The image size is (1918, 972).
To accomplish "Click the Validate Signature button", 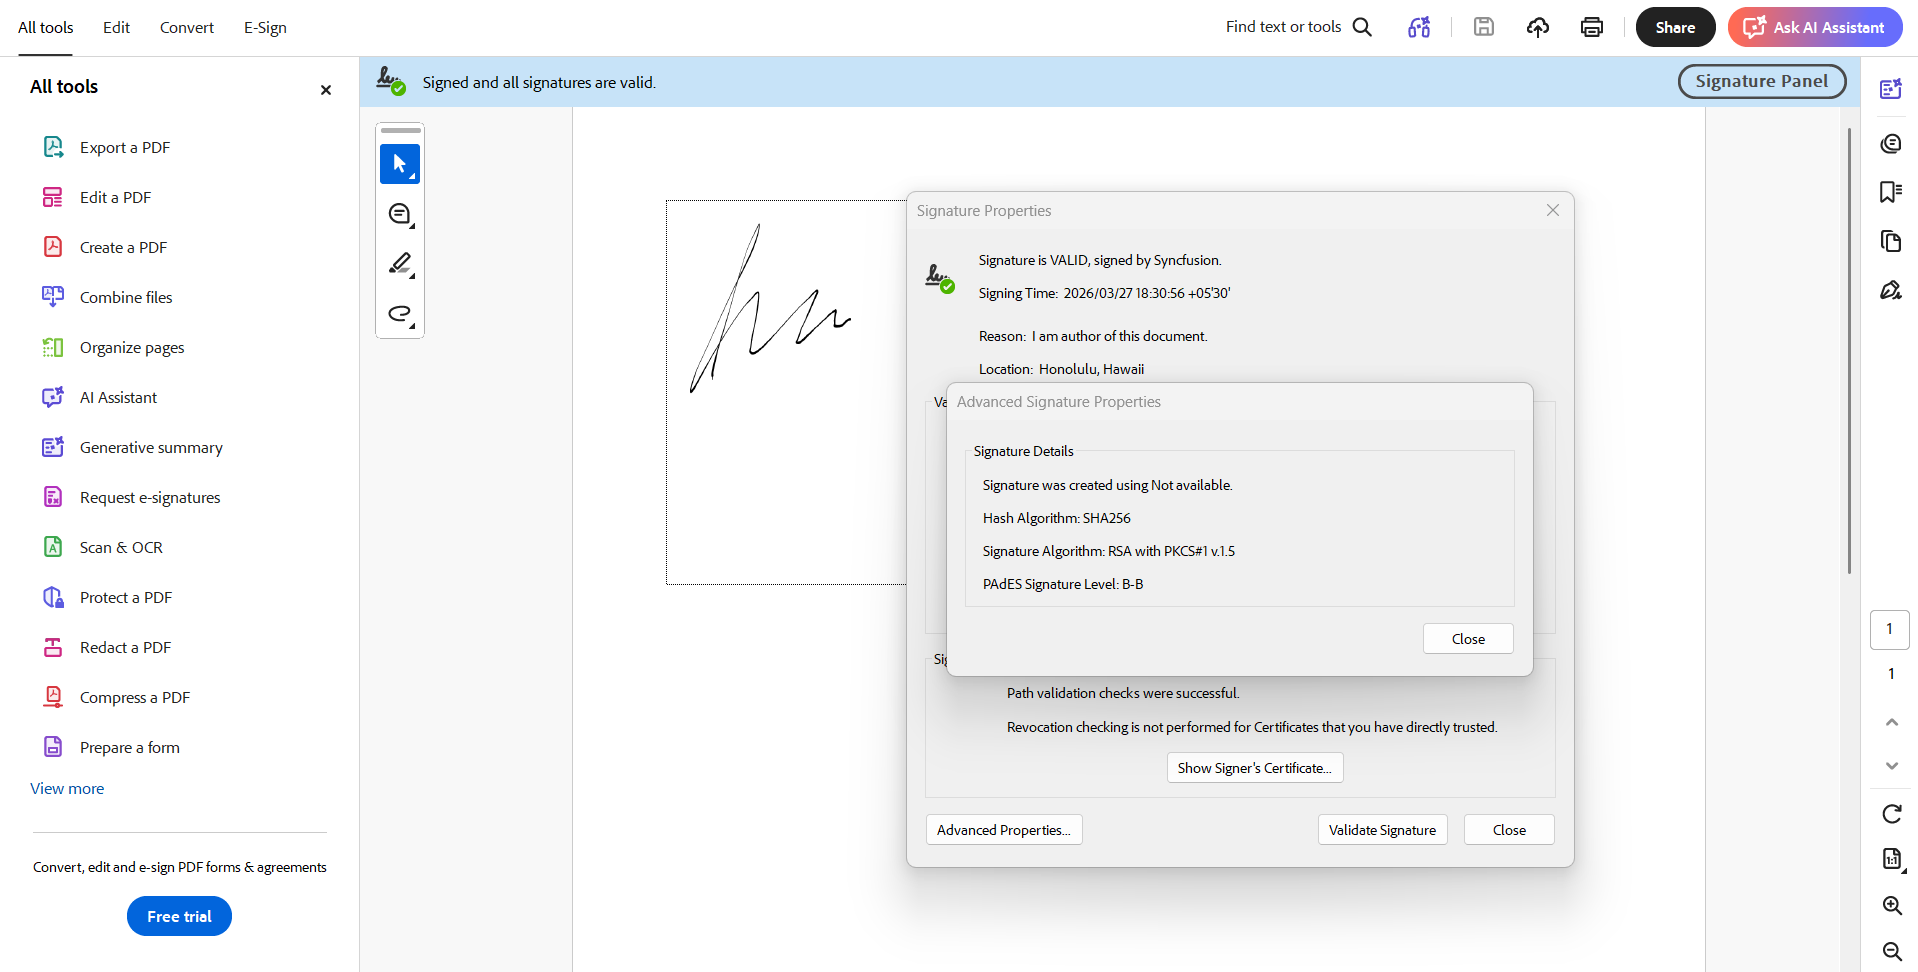I will pyautogui.click(x=1381, y=829).
